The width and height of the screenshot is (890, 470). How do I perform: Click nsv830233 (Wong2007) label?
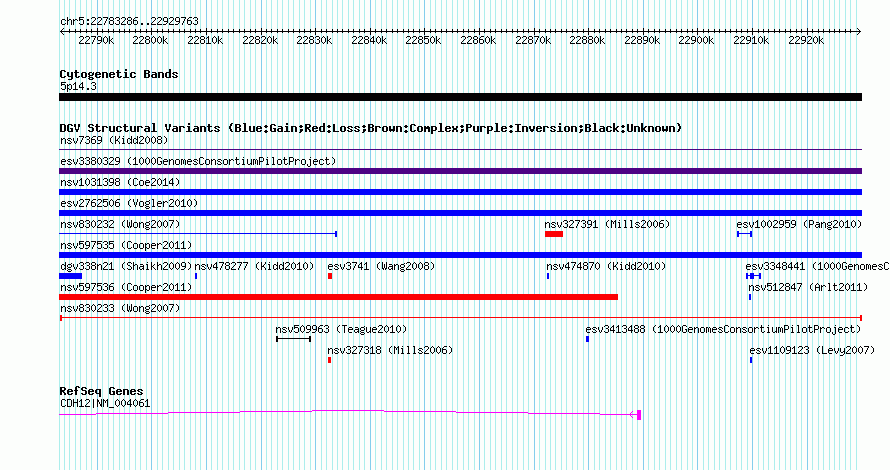coord(120,308)
